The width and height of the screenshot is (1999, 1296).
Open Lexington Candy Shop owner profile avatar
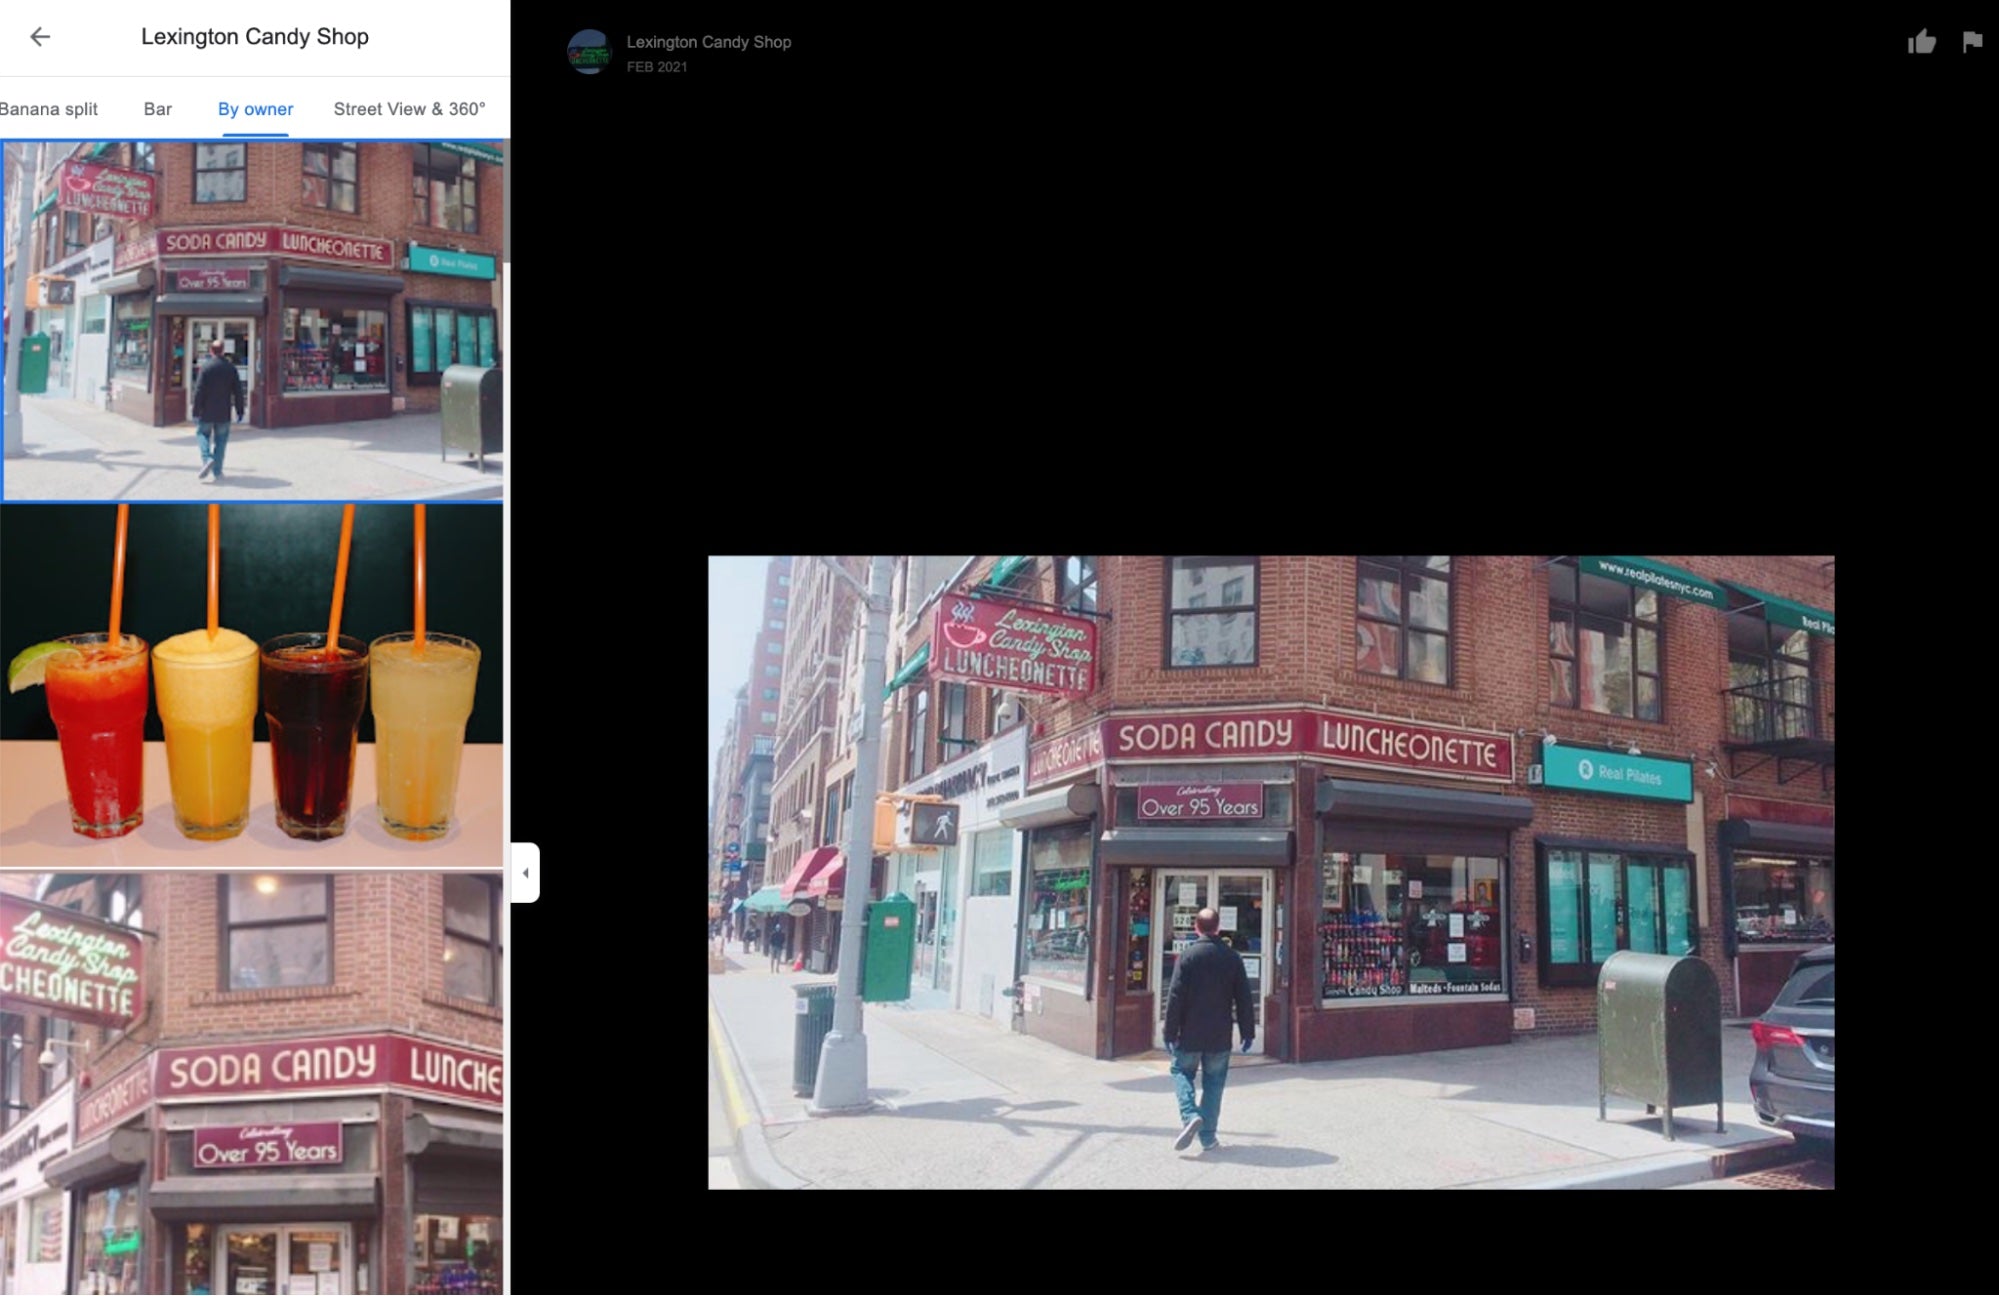[589, 52]
